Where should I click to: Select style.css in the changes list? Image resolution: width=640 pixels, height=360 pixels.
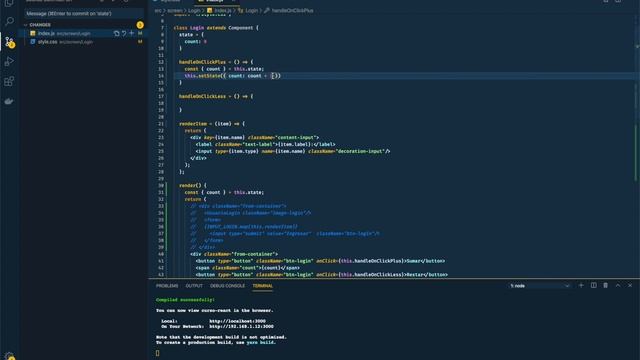tap(47, 42)
